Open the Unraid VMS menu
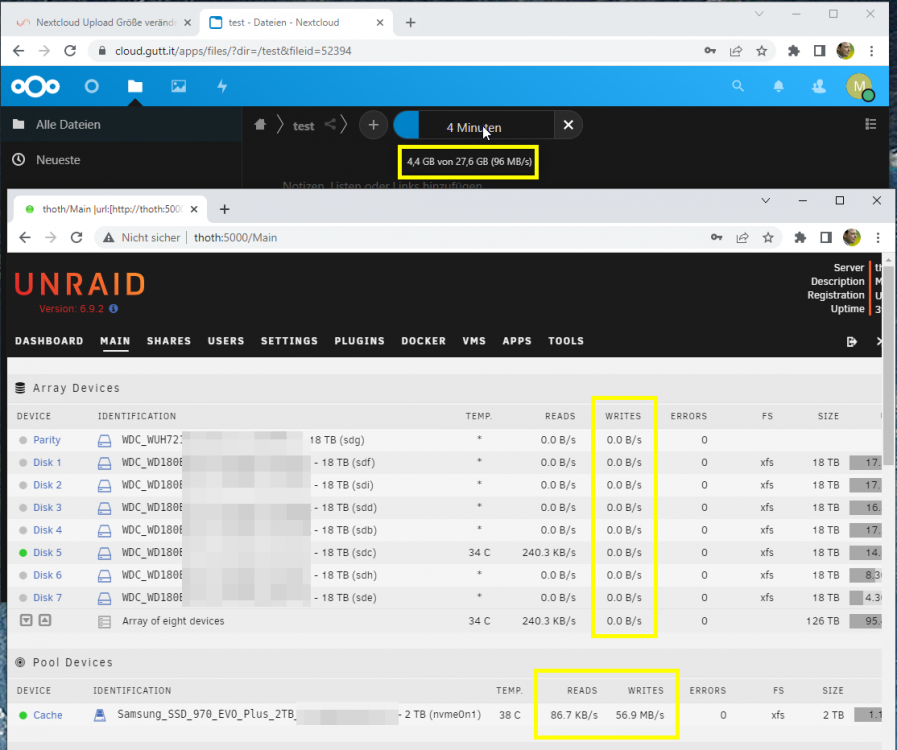Image resolution: width=897 pixels, height=750 pixels. point(474,341)
